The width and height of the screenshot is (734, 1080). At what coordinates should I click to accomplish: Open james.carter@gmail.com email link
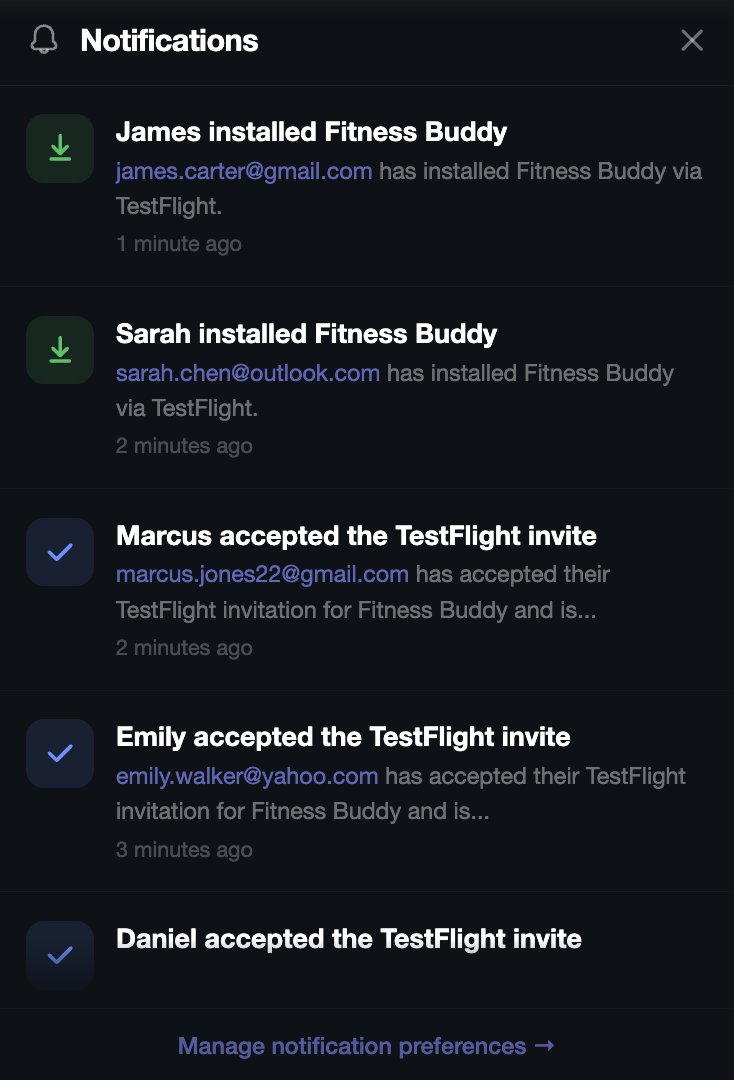(x=244, y=171)
